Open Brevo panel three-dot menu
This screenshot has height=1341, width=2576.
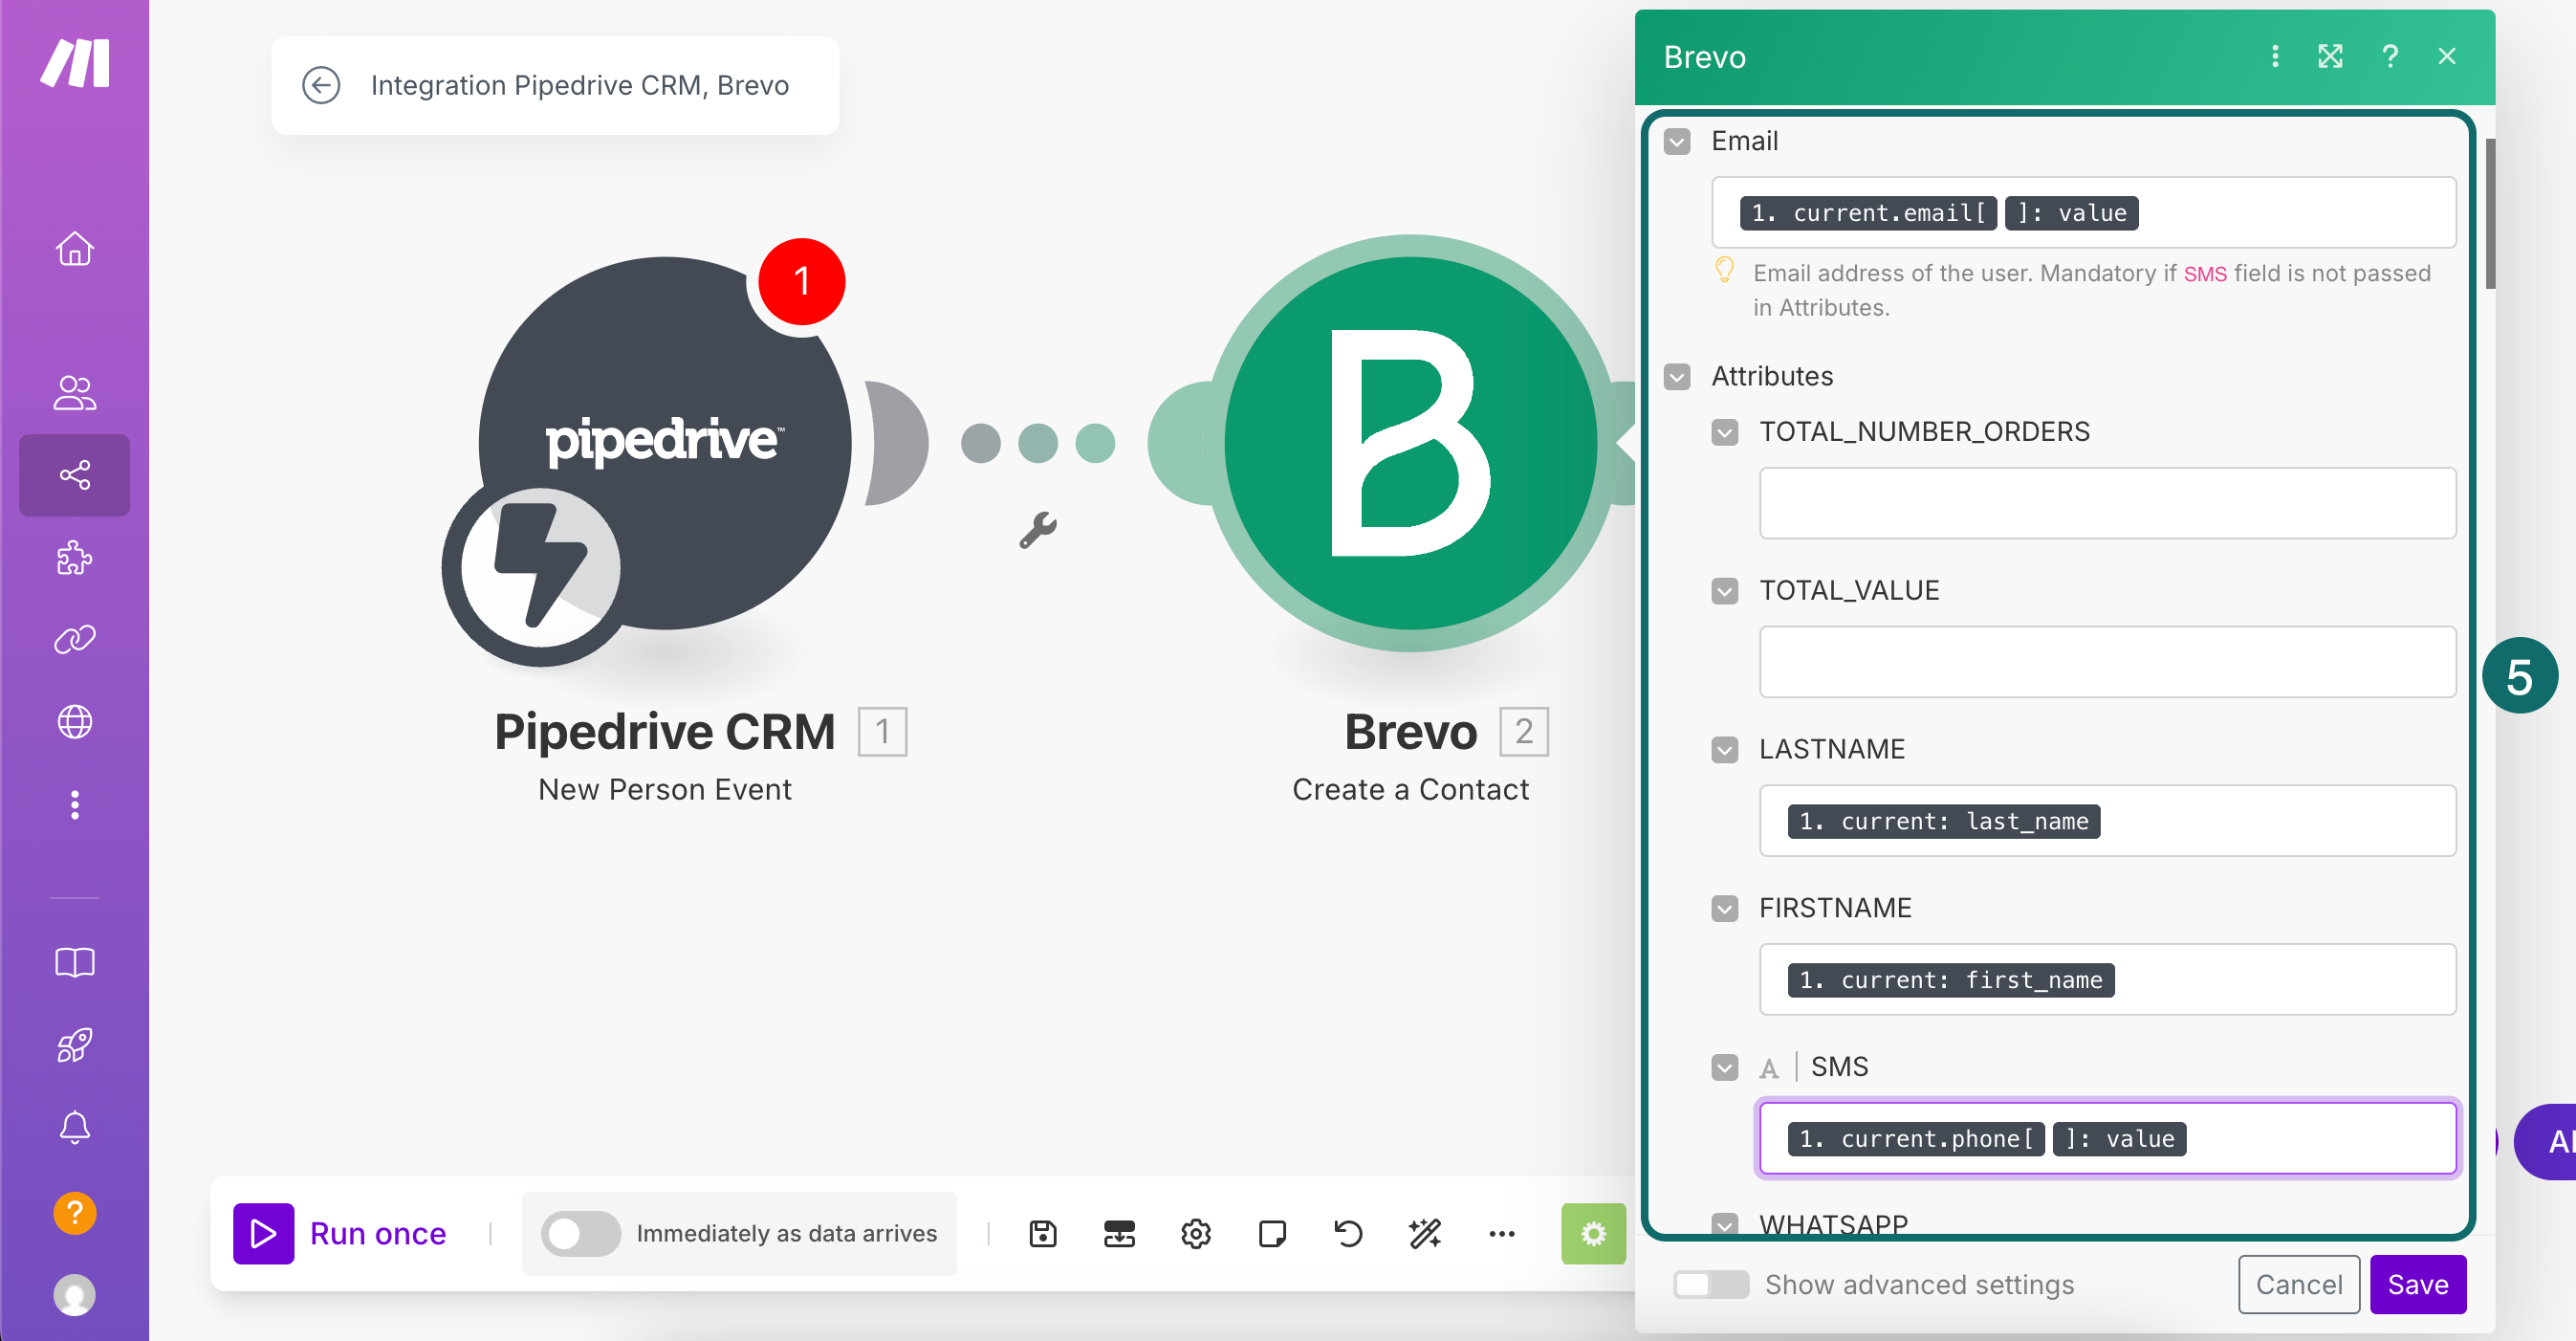click(x=2275, y=56)
